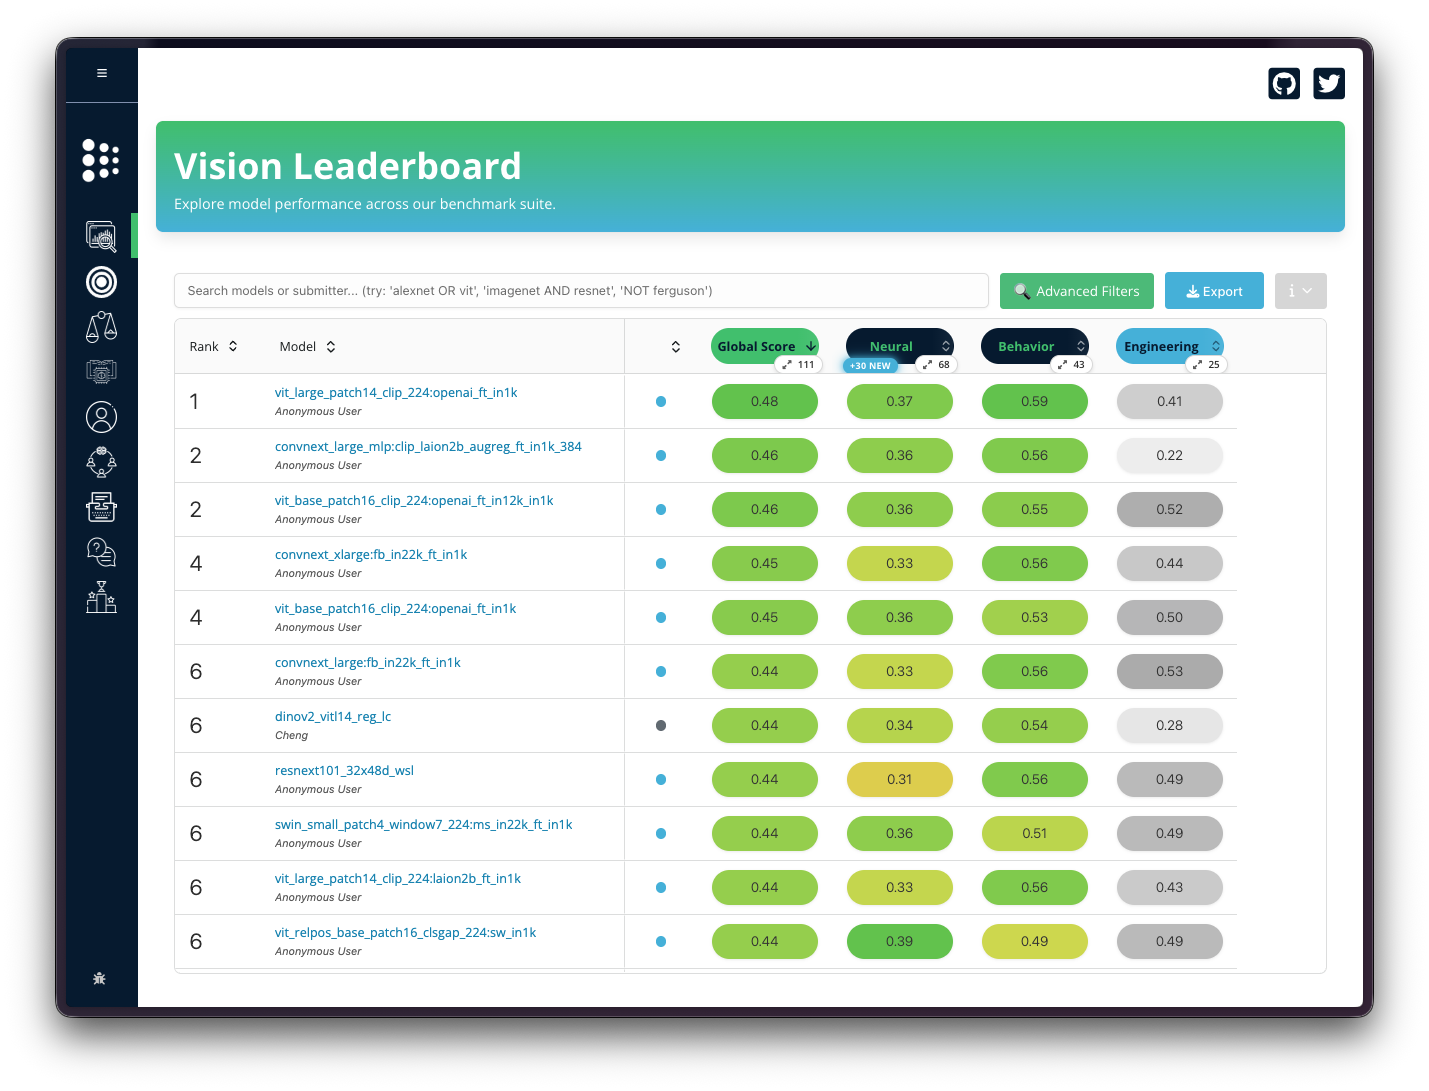Expand the Engineering 25 benchmarks badge
Image resolution: width=1429 pixels, height=1091 pixels.
(x=1206, y=364)
